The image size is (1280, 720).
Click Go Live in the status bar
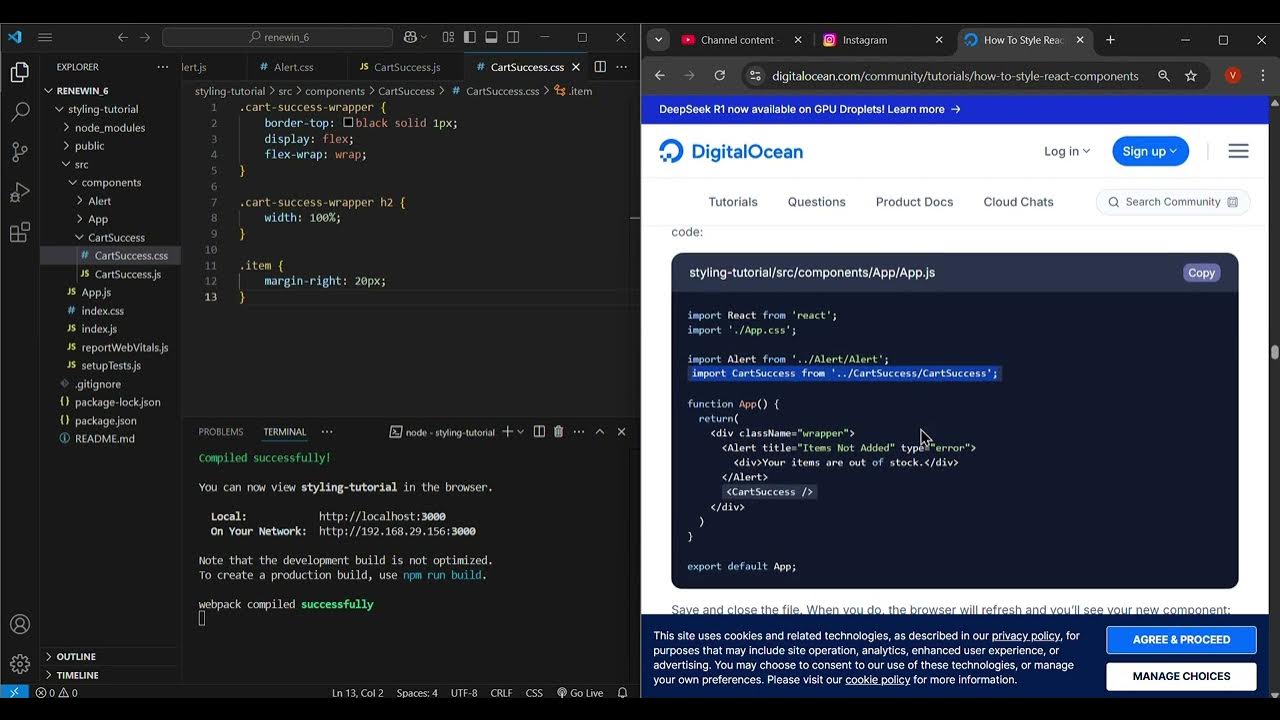point(580,693)
